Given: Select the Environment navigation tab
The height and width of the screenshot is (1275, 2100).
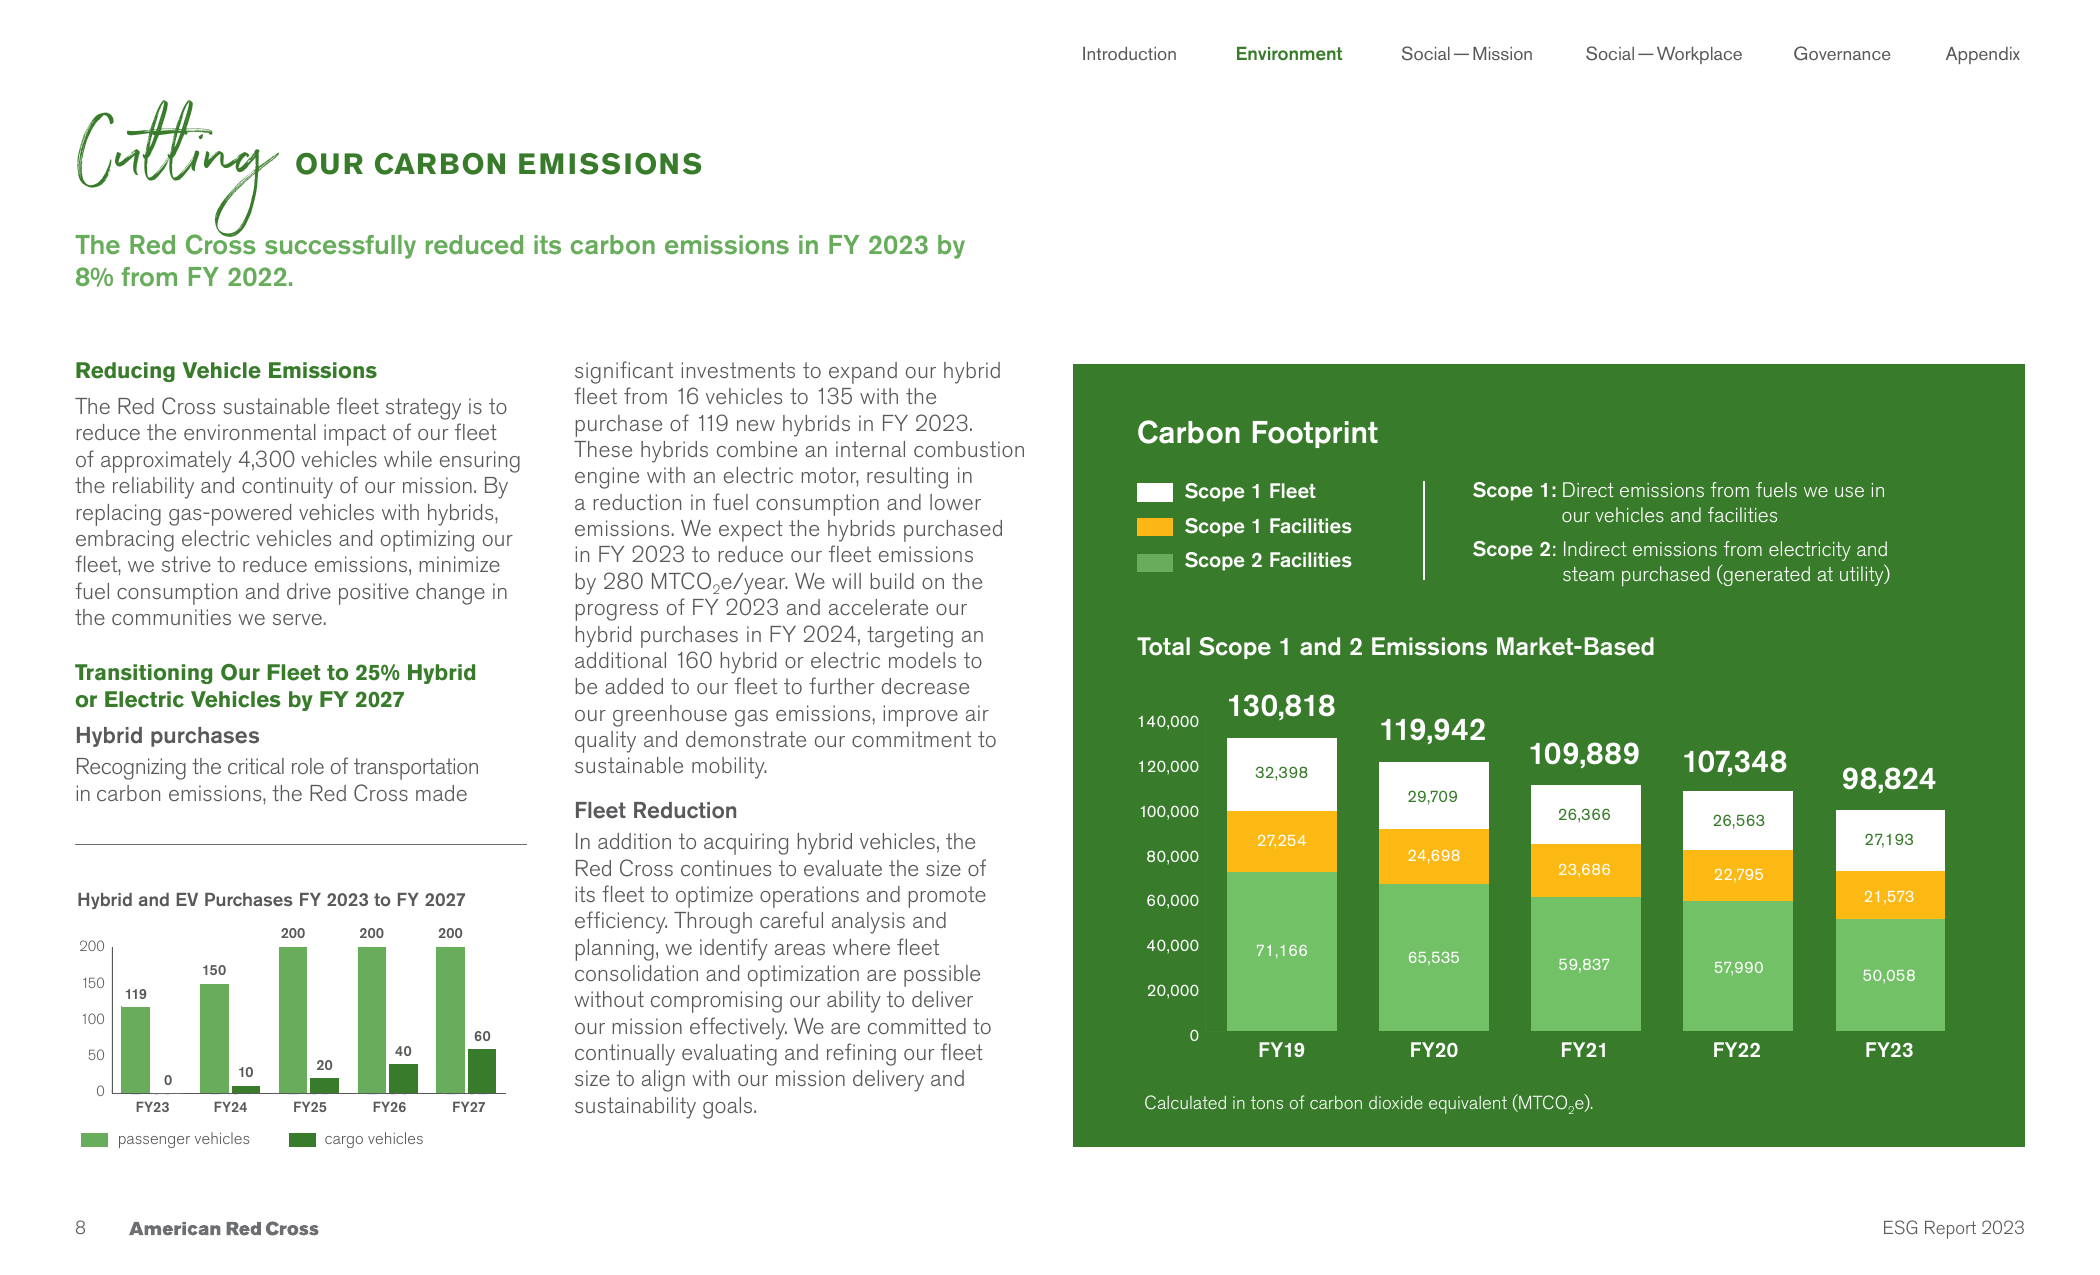Looking at the screenshot, I should point(1288,54).
